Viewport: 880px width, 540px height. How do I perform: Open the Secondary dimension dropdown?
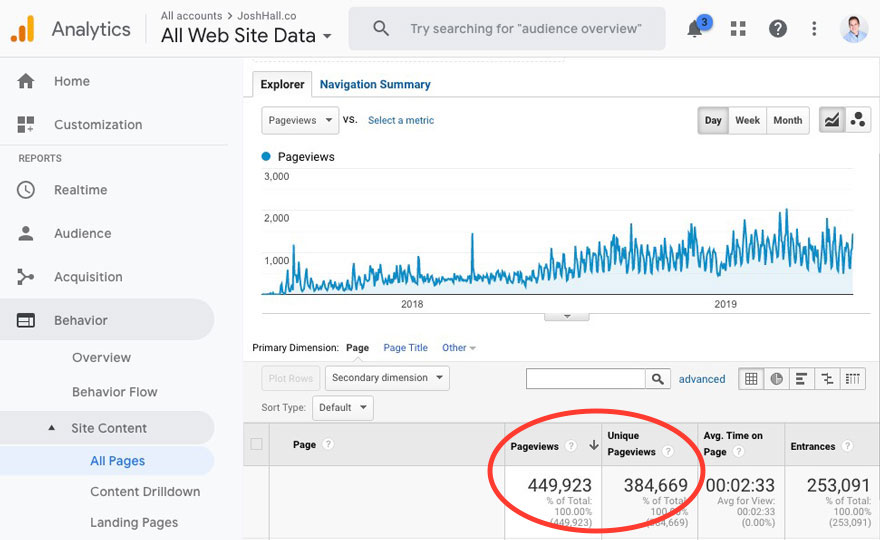(386, 378)
